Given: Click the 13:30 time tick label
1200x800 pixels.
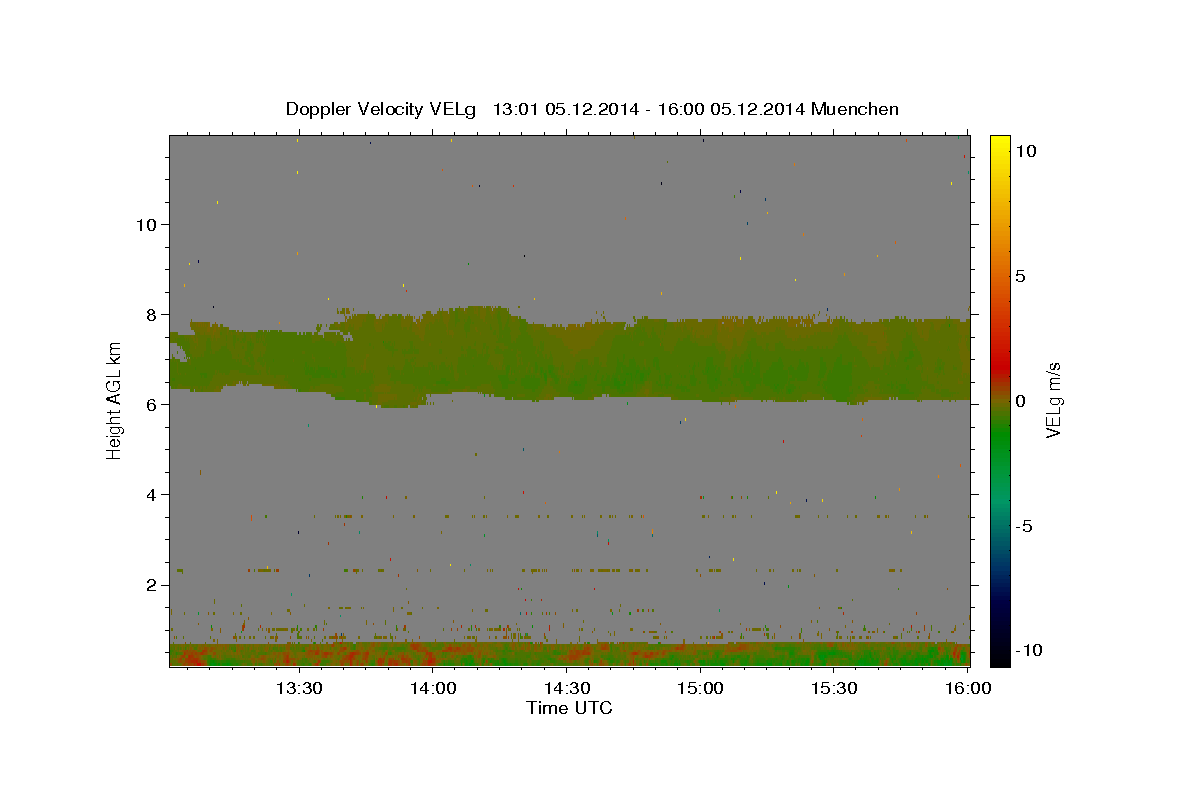Looking at the screenshot, I should (x=298, y=688).
